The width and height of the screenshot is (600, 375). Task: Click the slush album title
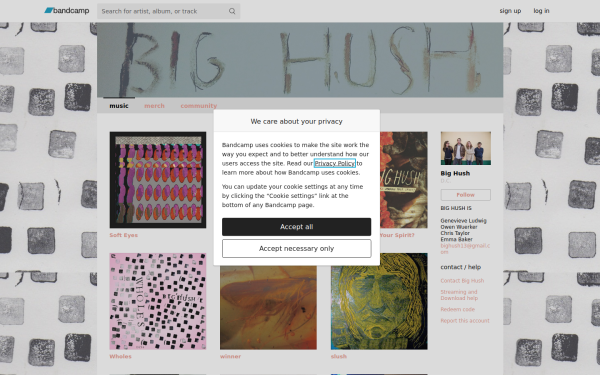339,357
